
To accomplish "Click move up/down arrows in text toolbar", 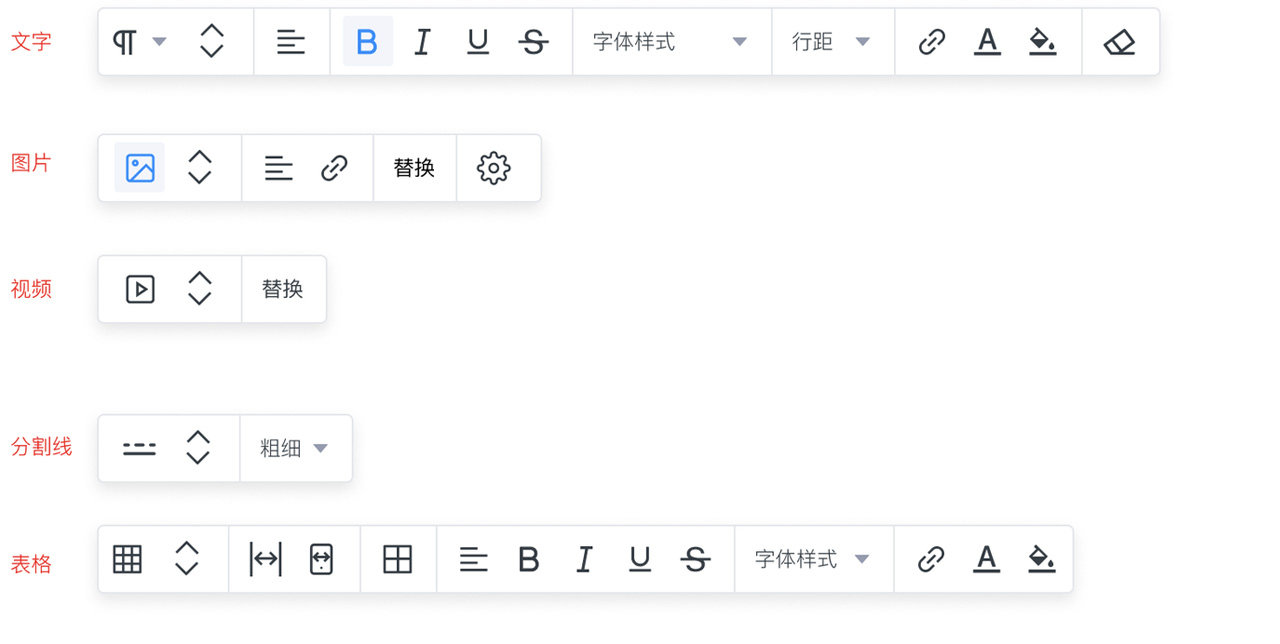I will 211,42.
